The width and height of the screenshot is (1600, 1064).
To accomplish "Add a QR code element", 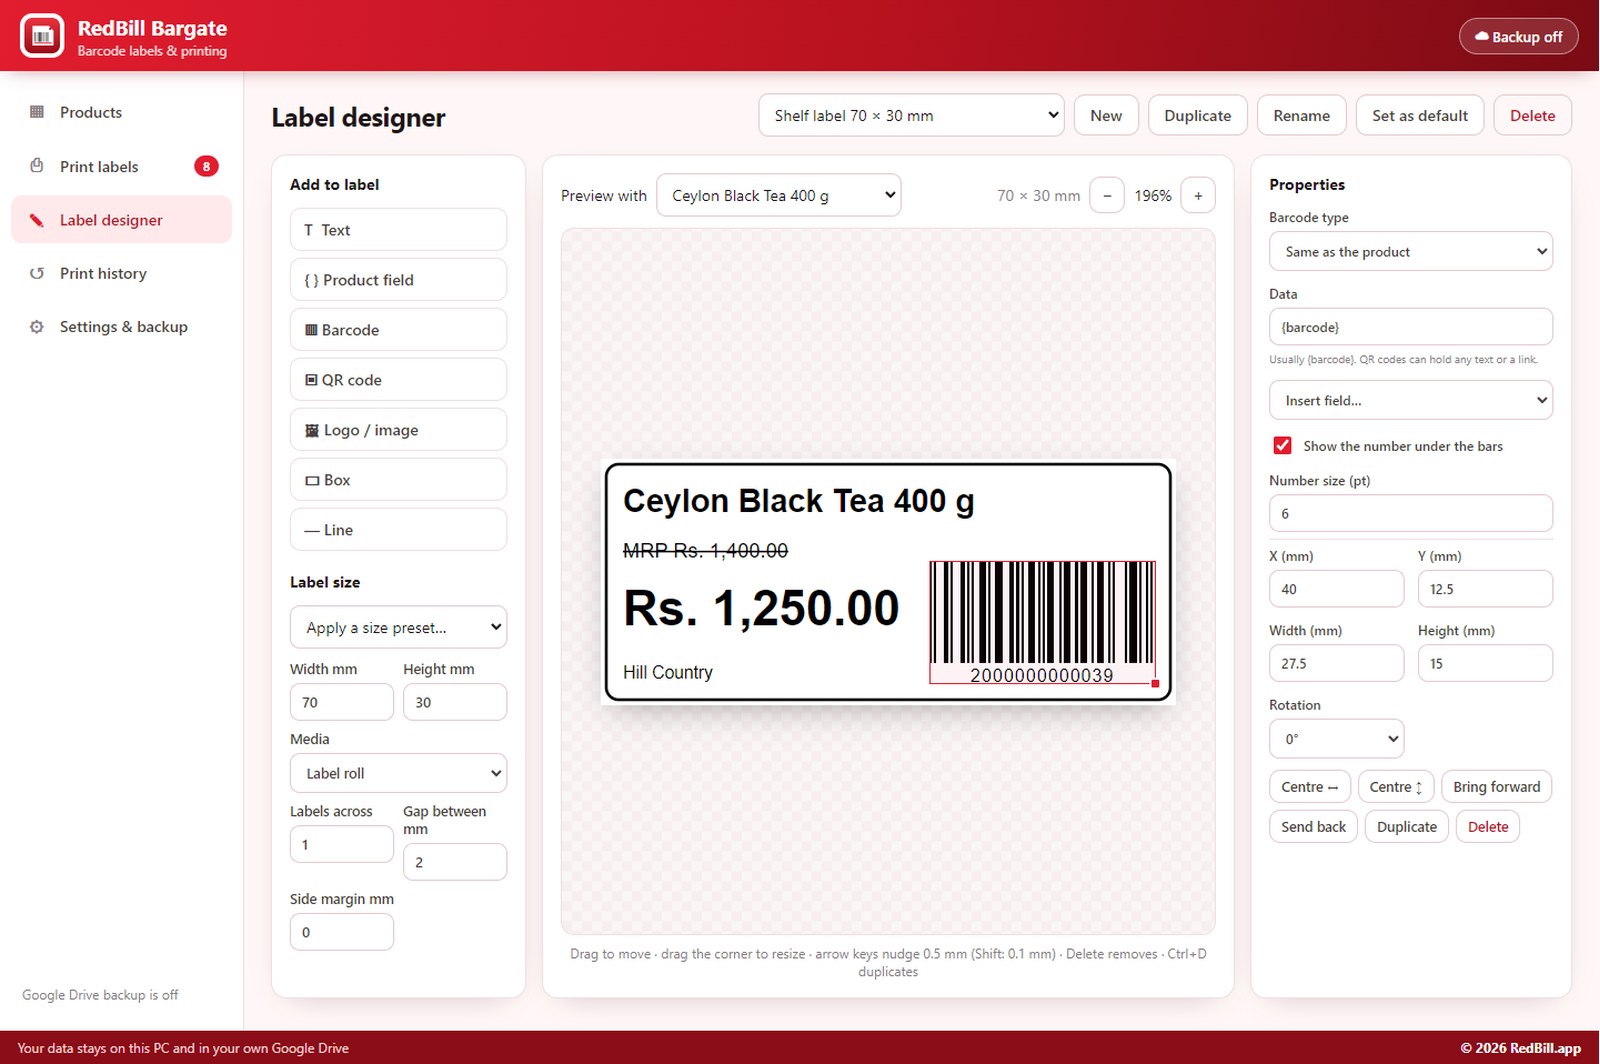I will click(x=398, y=380).
